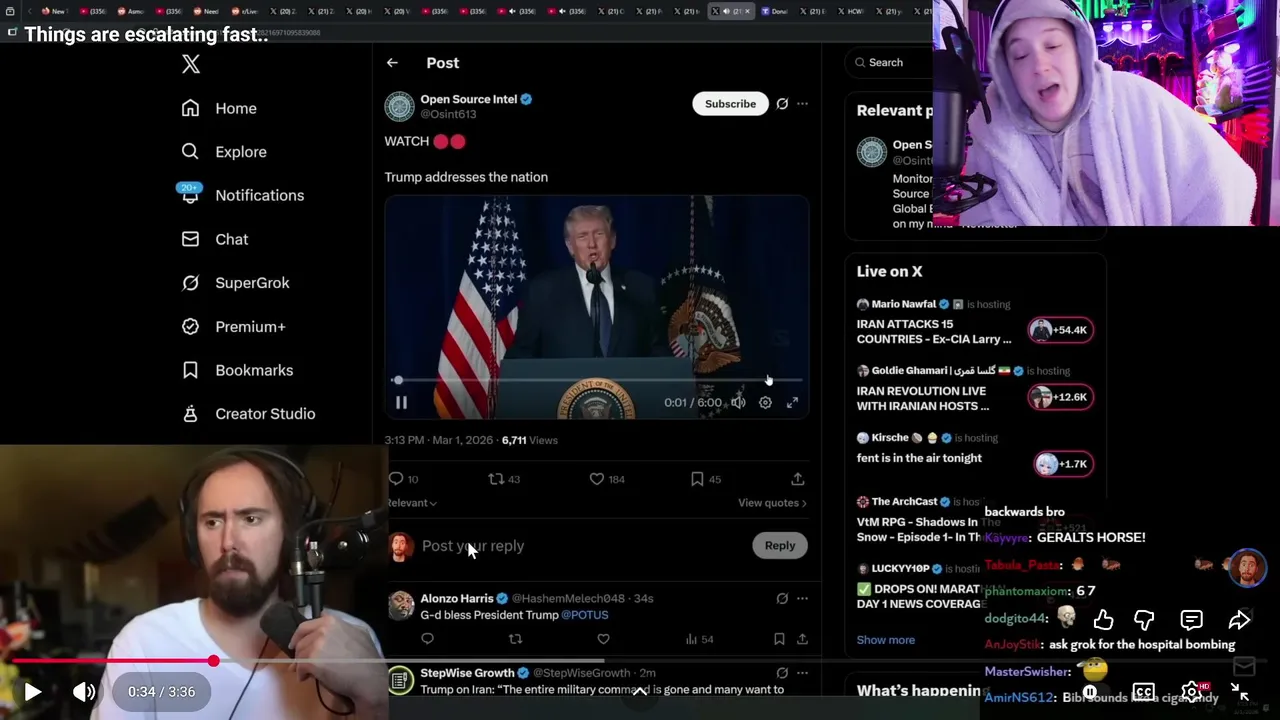Open Notifications in the X sidebar
The width and height of the screenshot is (1280, 720).
[242, 195]
